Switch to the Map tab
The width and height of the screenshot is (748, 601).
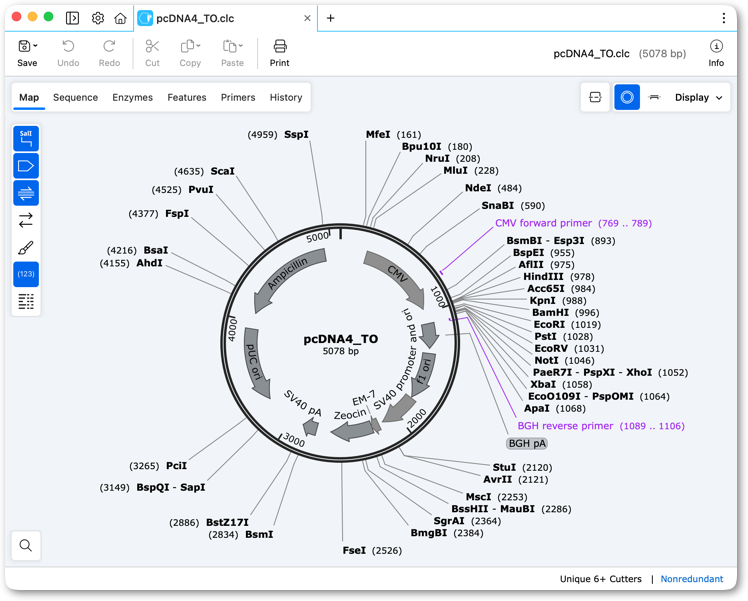point(29,97)
